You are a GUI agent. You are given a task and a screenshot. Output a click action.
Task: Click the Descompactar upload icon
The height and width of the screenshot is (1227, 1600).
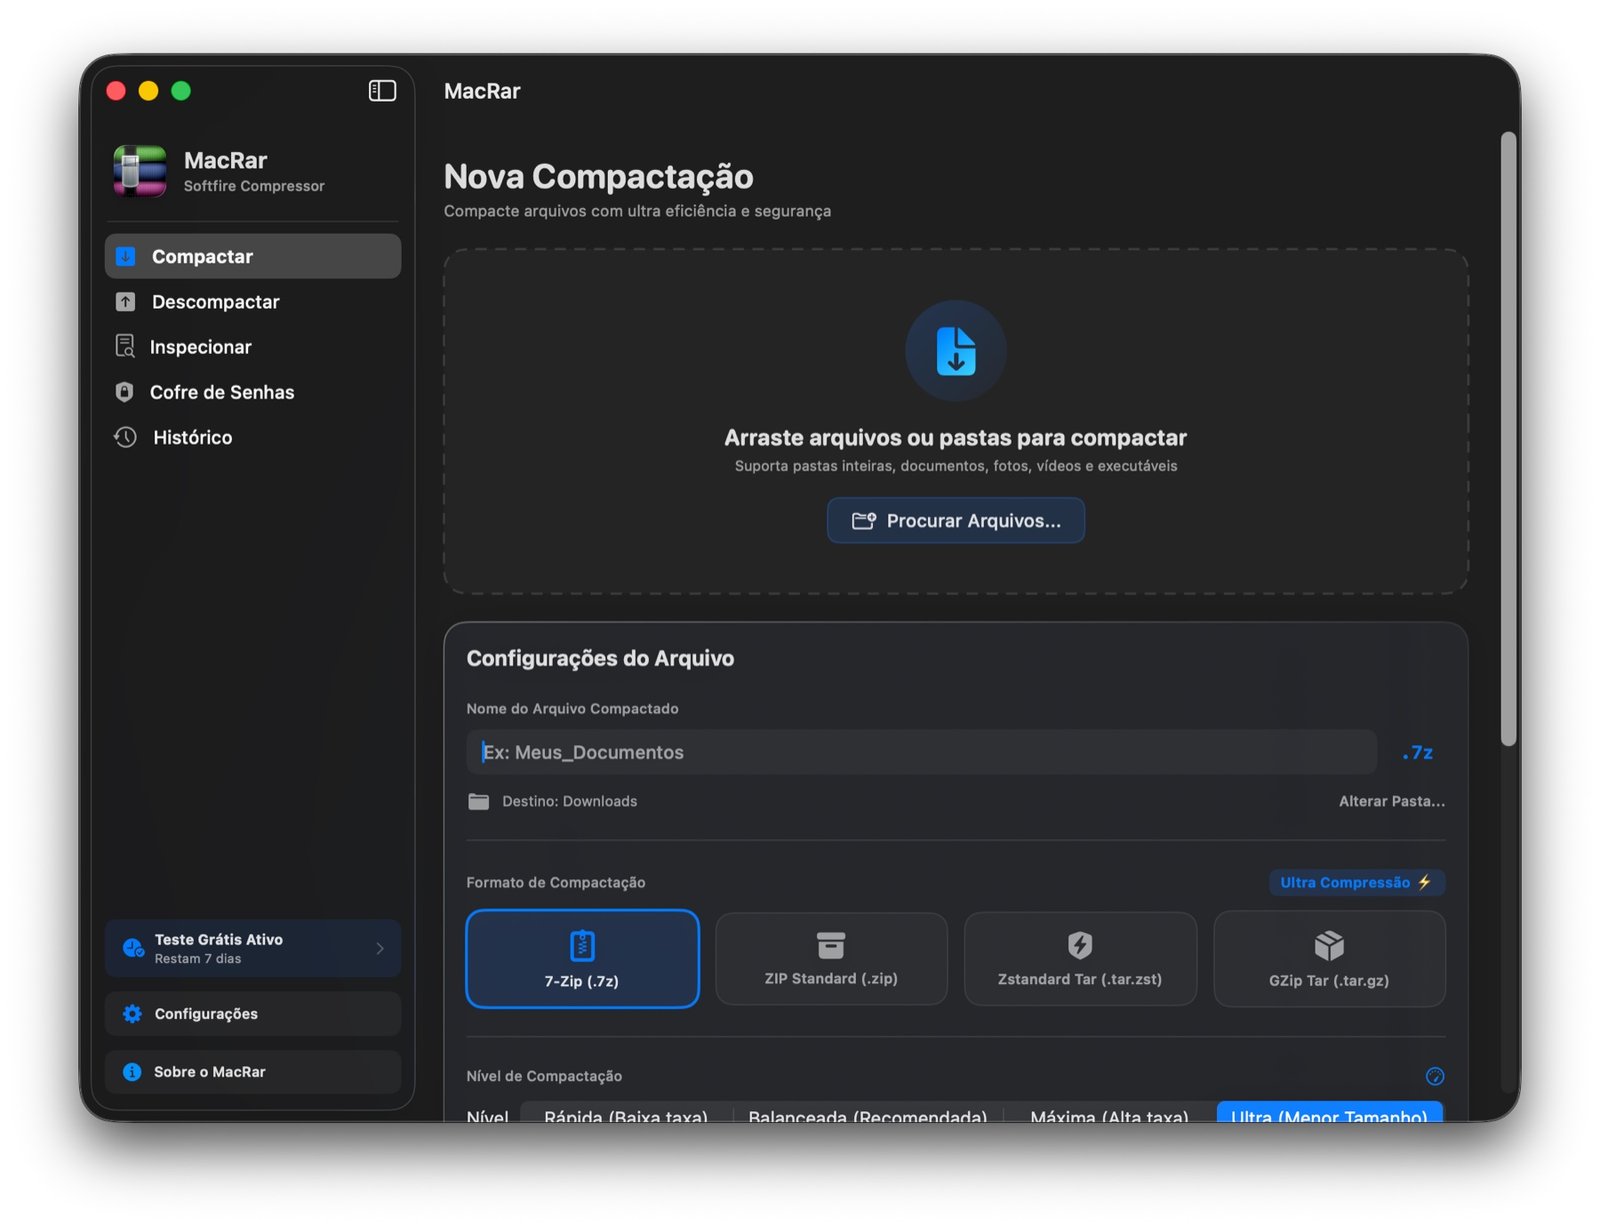126,302
